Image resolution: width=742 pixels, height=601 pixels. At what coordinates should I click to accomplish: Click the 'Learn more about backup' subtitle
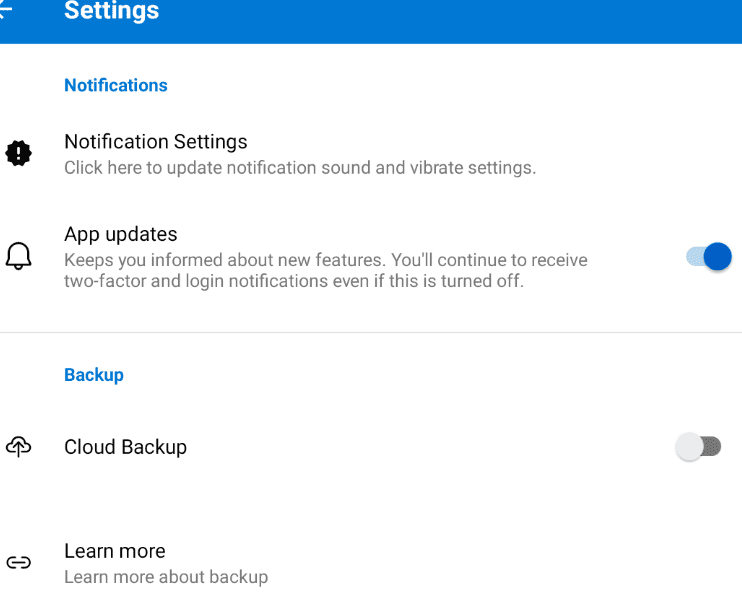166,577
